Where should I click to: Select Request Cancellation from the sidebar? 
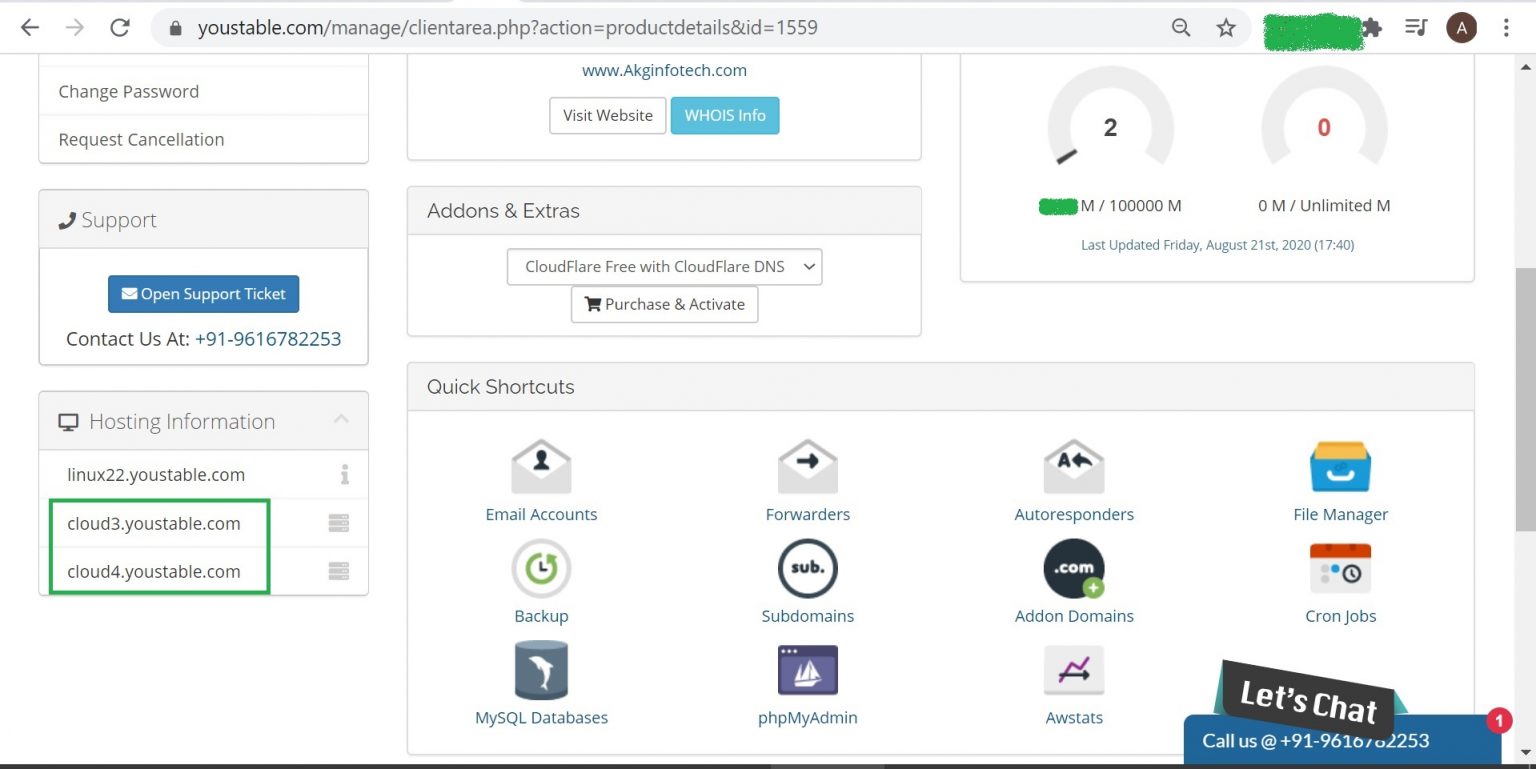140,139
